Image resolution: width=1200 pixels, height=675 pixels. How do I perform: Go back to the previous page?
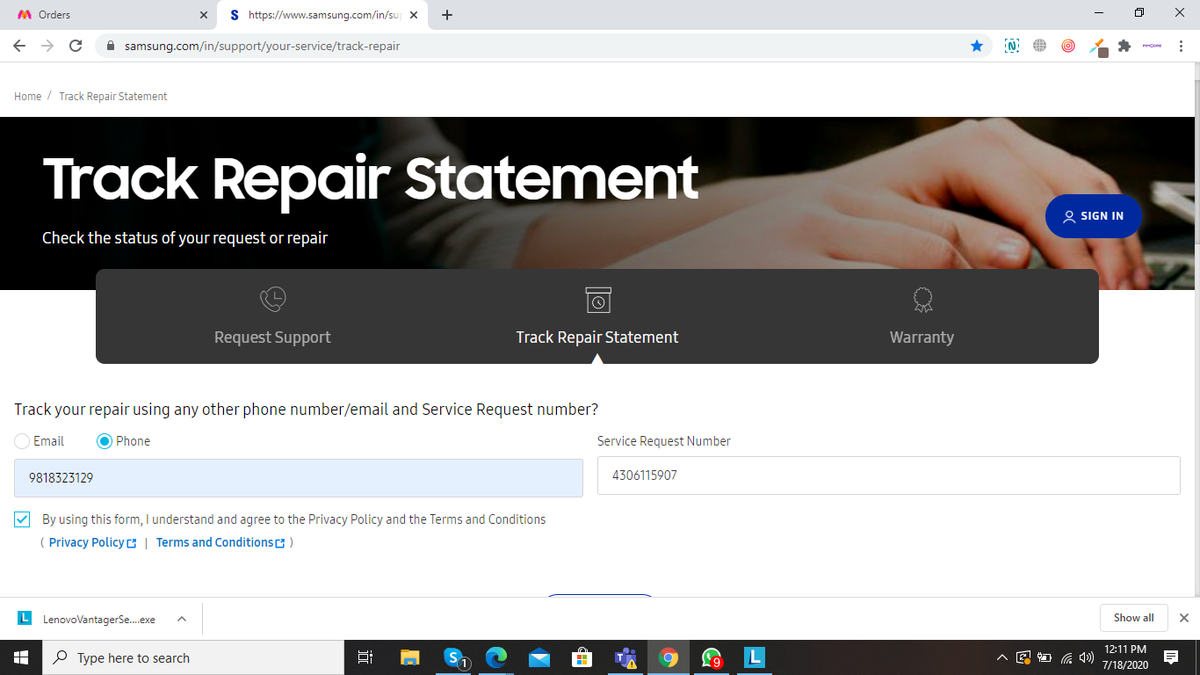click(20, 46)
